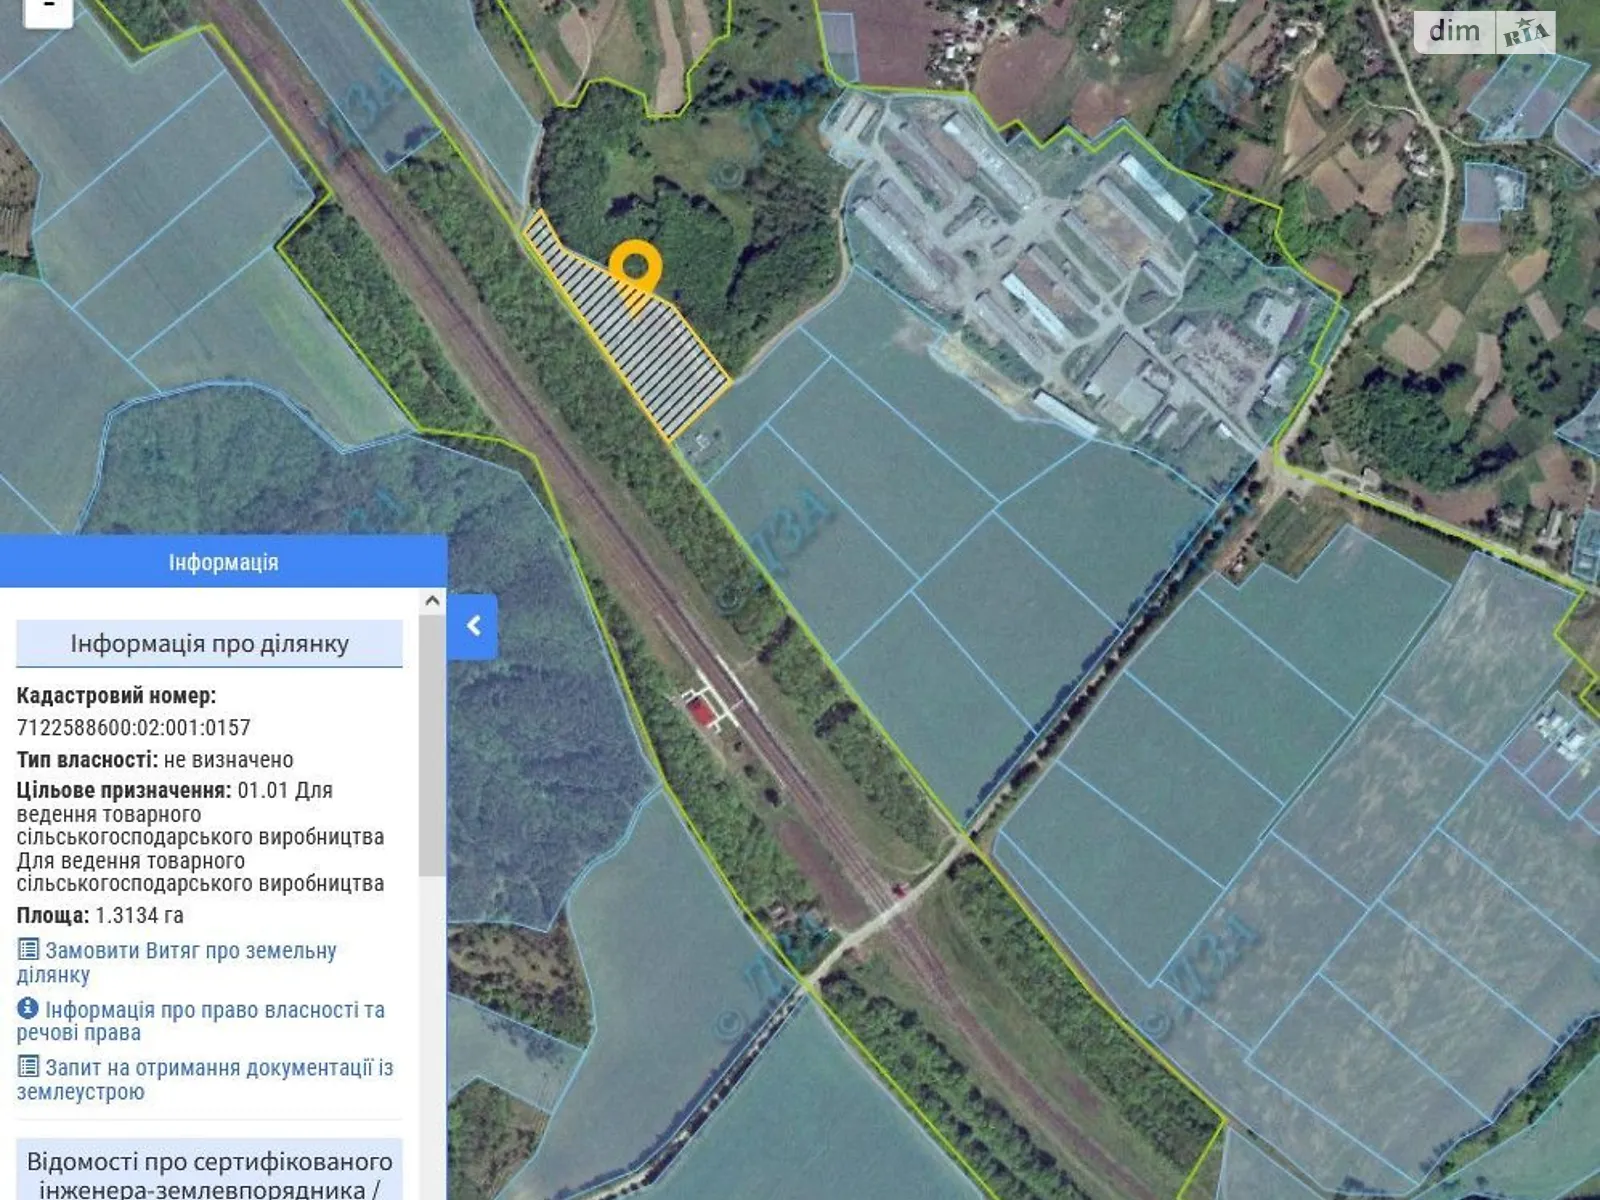Open Замовити Витяг про земельну ділянку link

click(190, 952)
